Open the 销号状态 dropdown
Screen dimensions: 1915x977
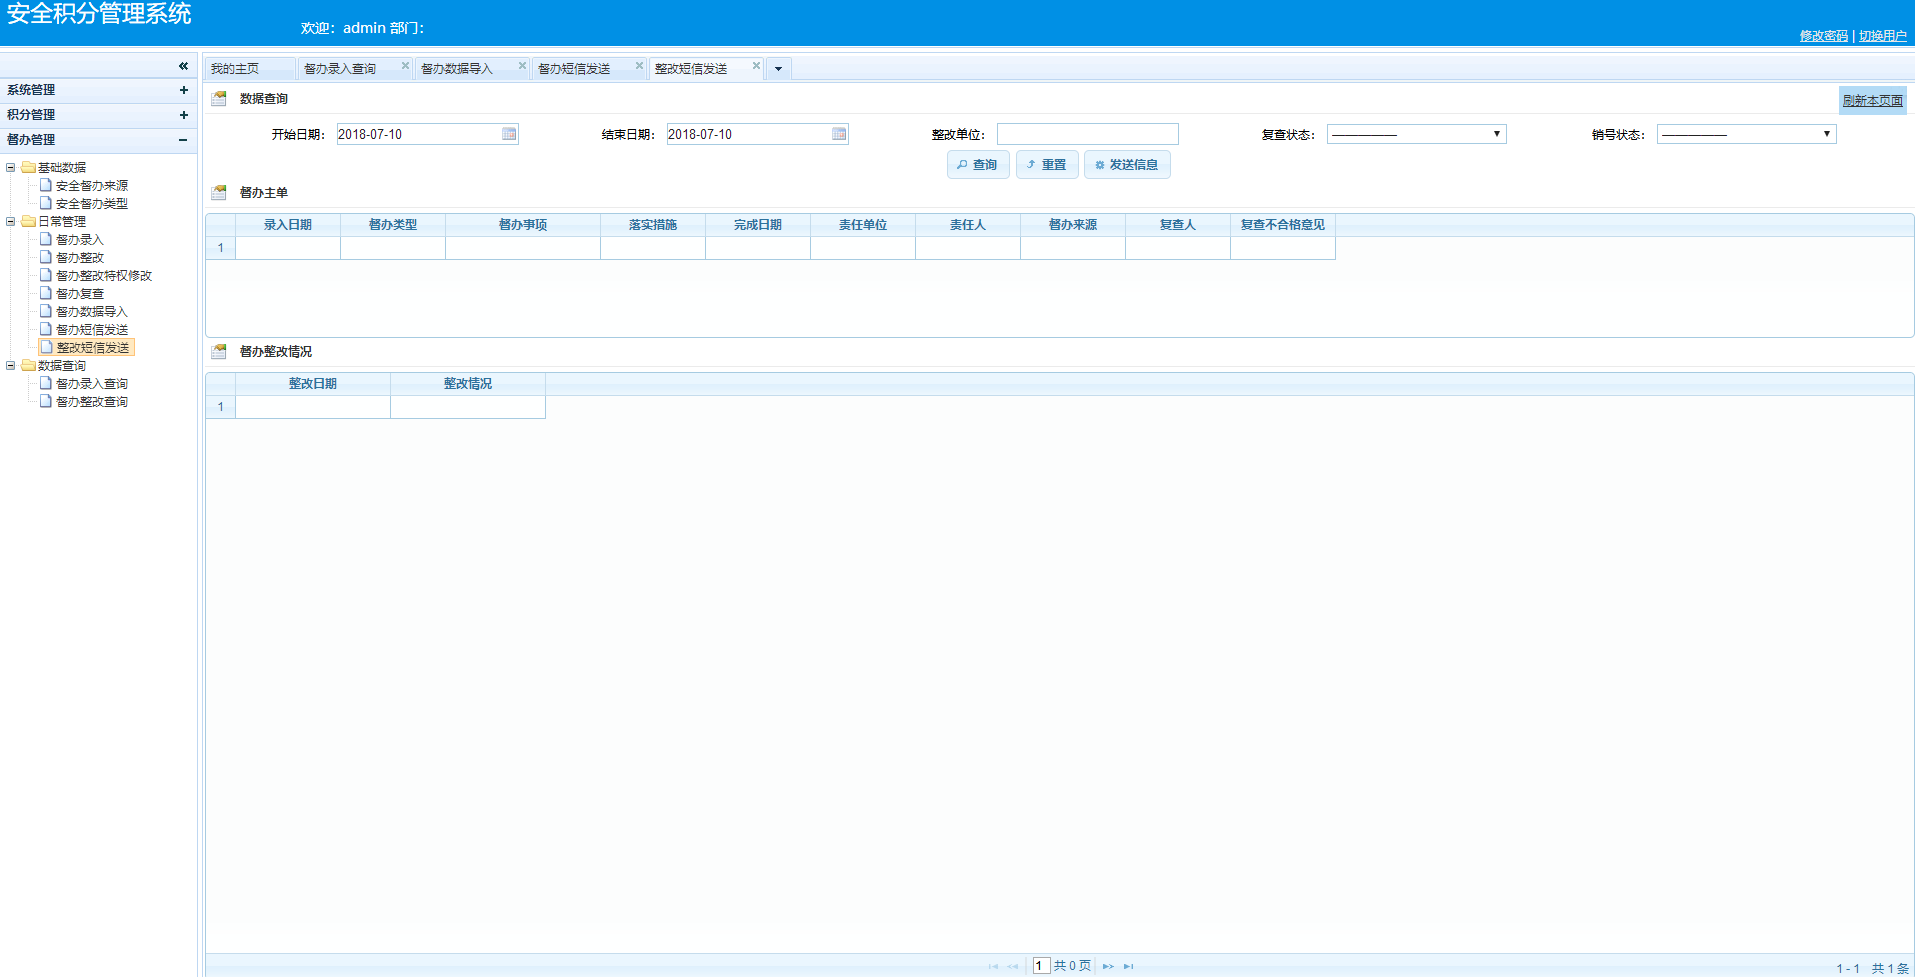coord(1746,134)
